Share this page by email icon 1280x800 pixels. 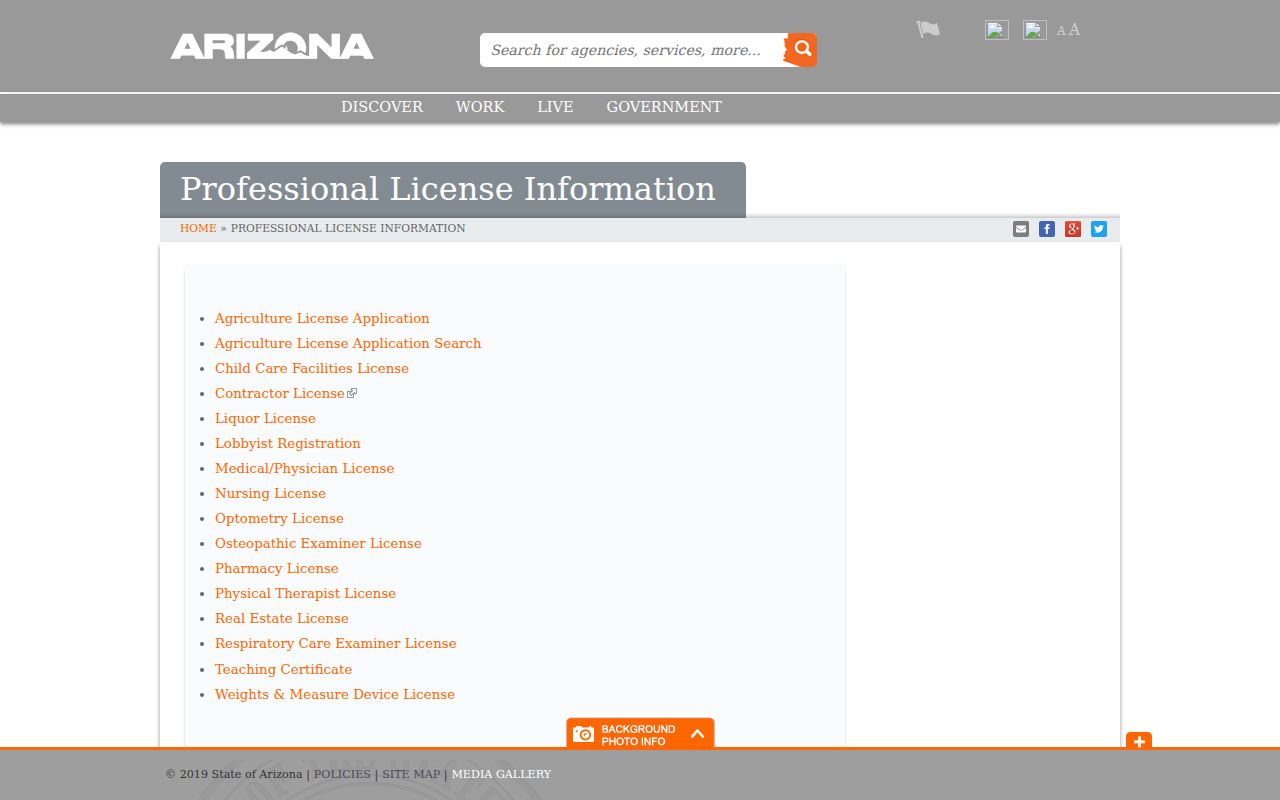(1021, 229)
